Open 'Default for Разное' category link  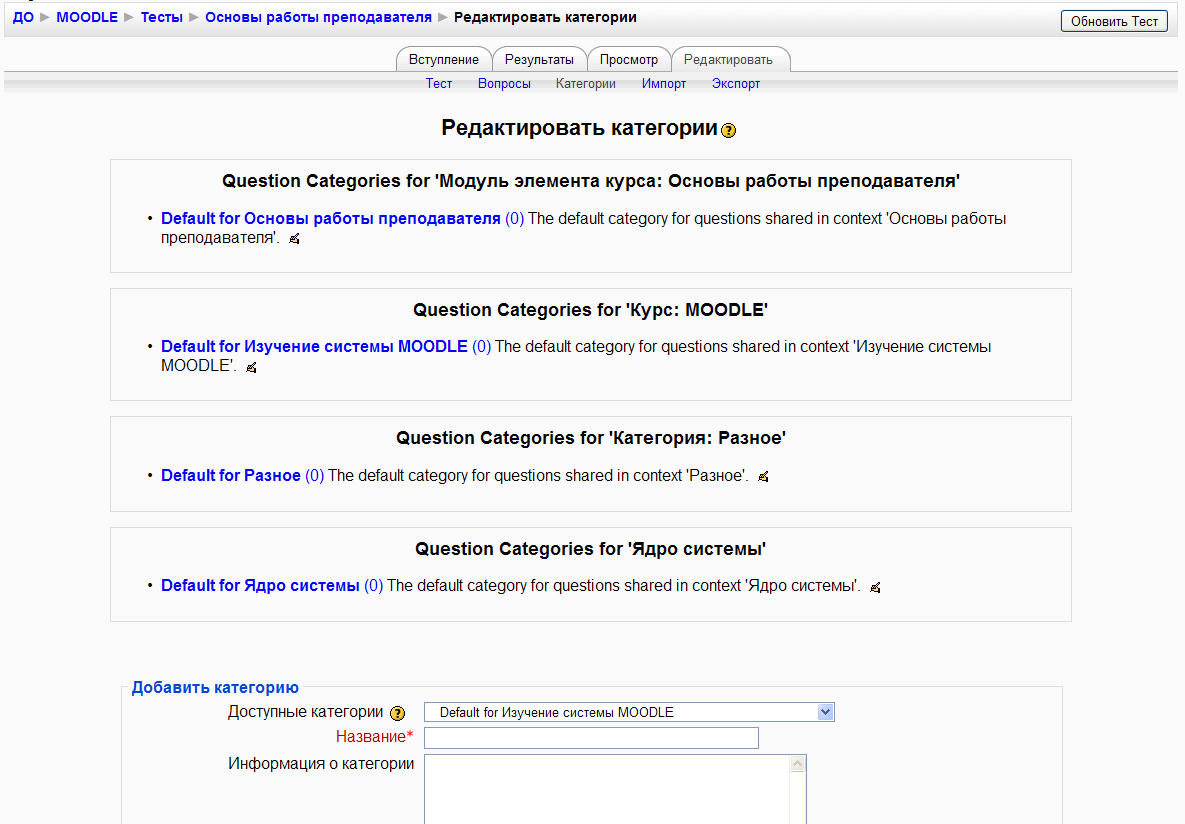click(231, 476)
